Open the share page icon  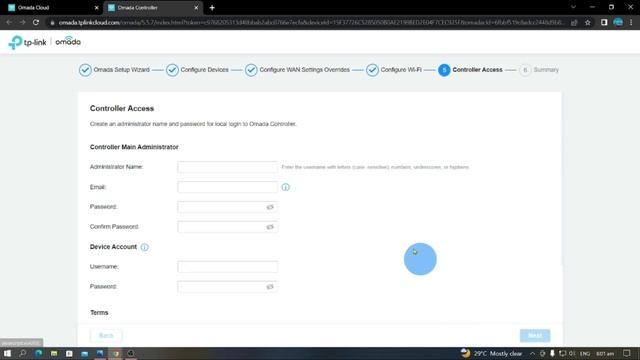click(x=574, y=22)
